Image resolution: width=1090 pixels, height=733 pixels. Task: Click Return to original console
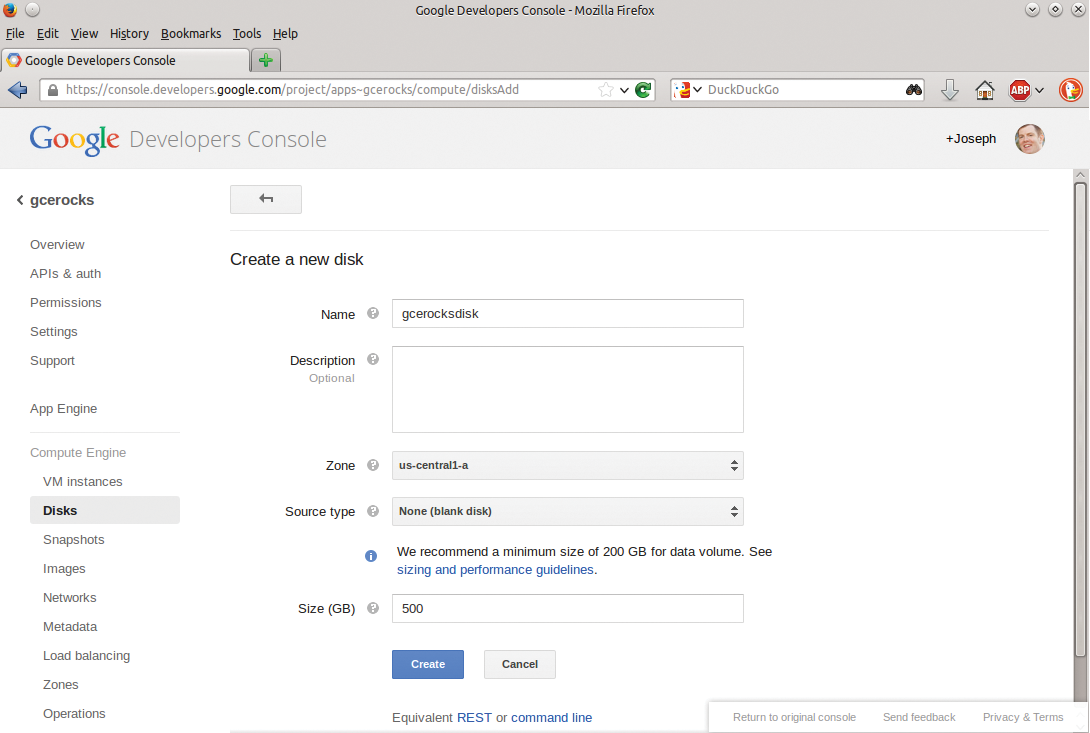tap(794, 717)
